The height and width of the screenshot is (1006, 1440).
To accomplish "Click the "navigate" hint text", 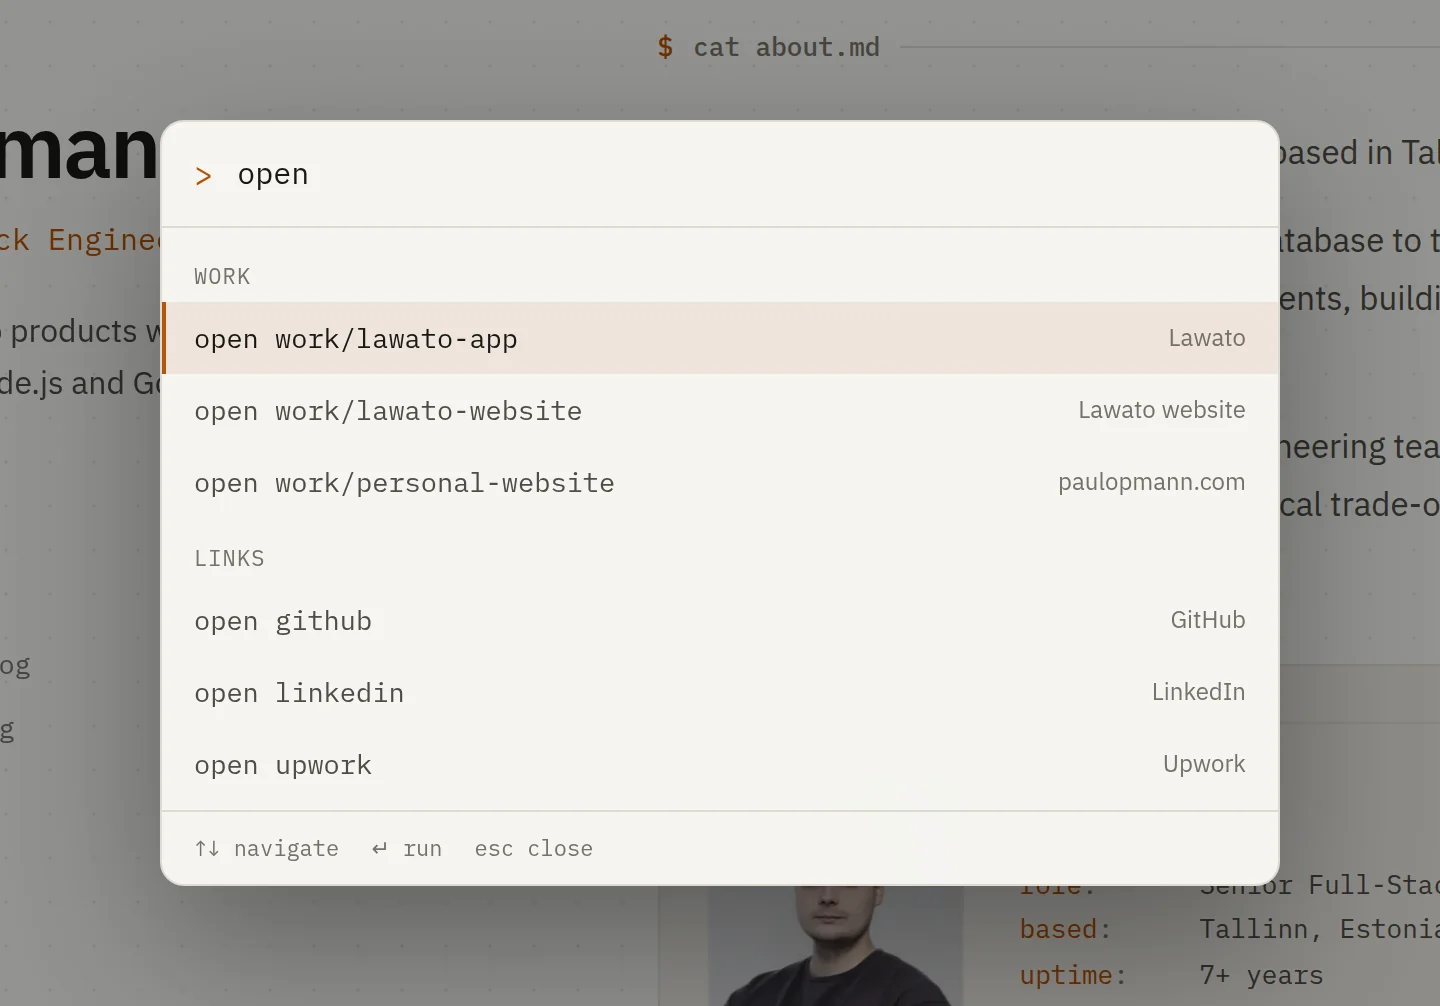I will pos(286,848).
